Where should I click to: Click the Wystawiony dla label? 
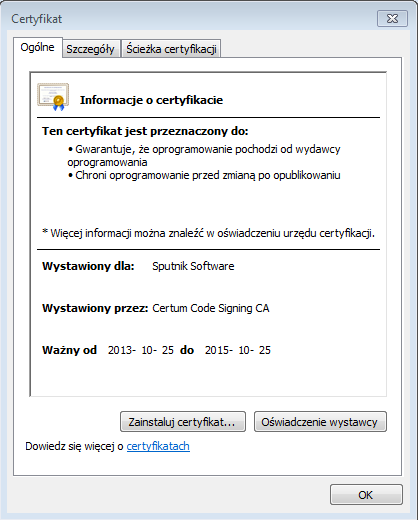point(88,266)
